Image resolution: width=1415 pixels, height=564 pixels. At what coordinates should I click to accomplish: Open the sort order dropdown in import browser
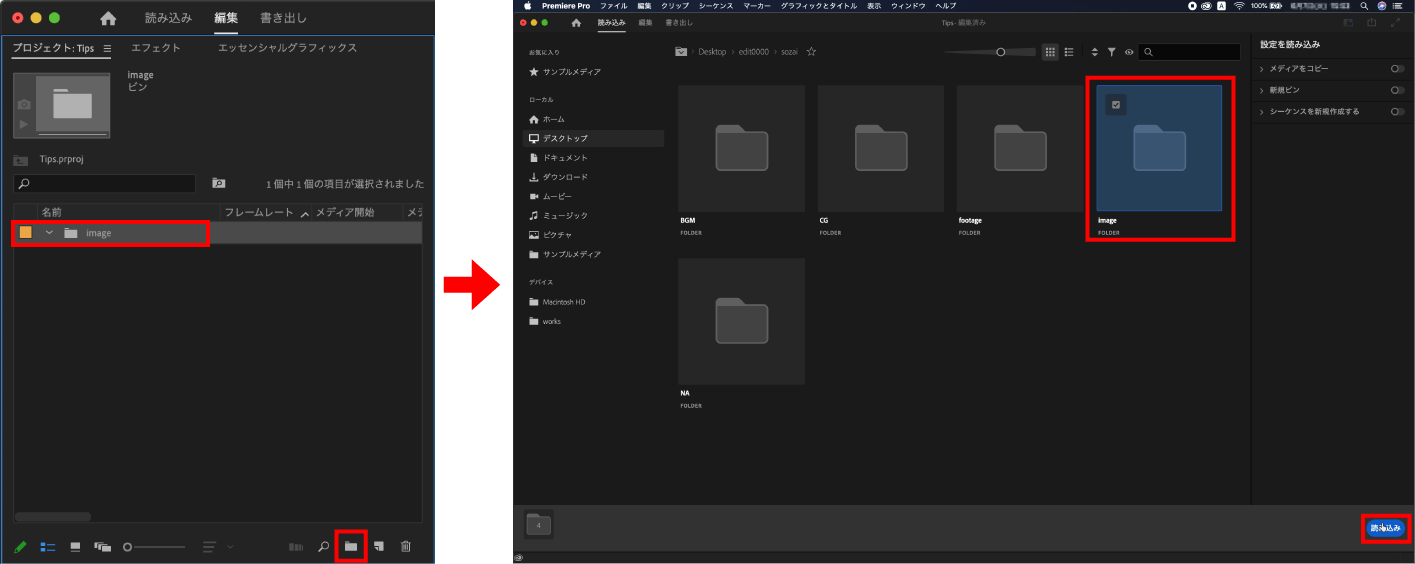click(x=1094, y=52)
